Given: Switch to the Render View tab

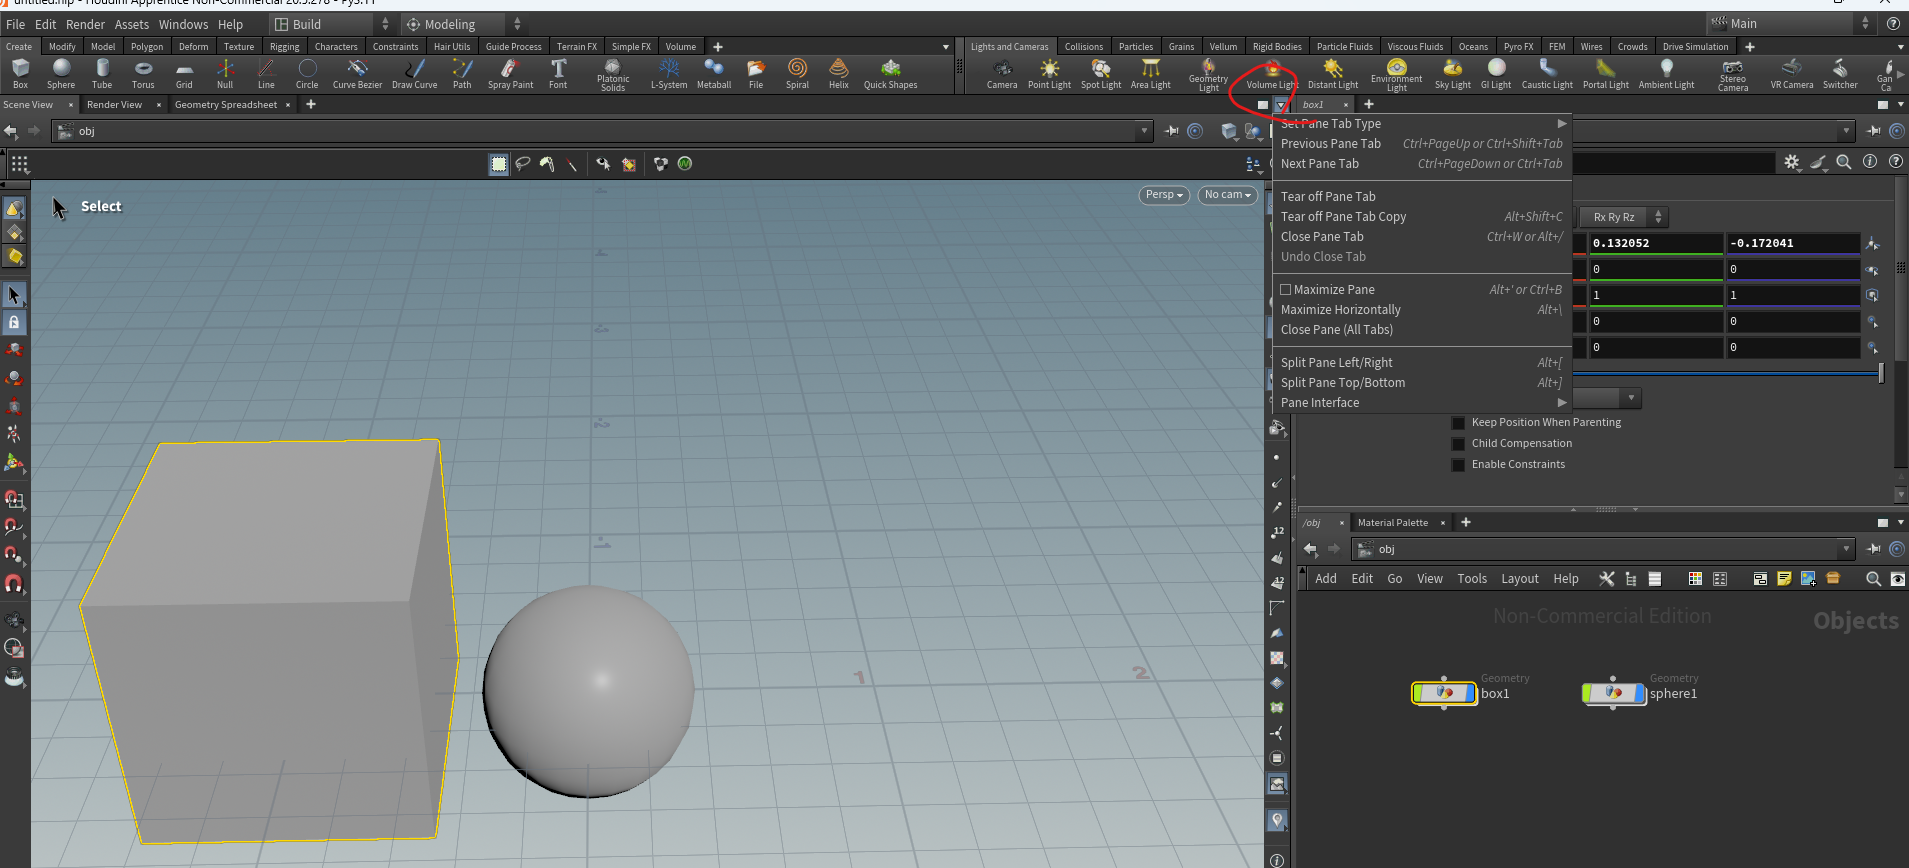Looking at the screenshot, I should coord(114,105).
